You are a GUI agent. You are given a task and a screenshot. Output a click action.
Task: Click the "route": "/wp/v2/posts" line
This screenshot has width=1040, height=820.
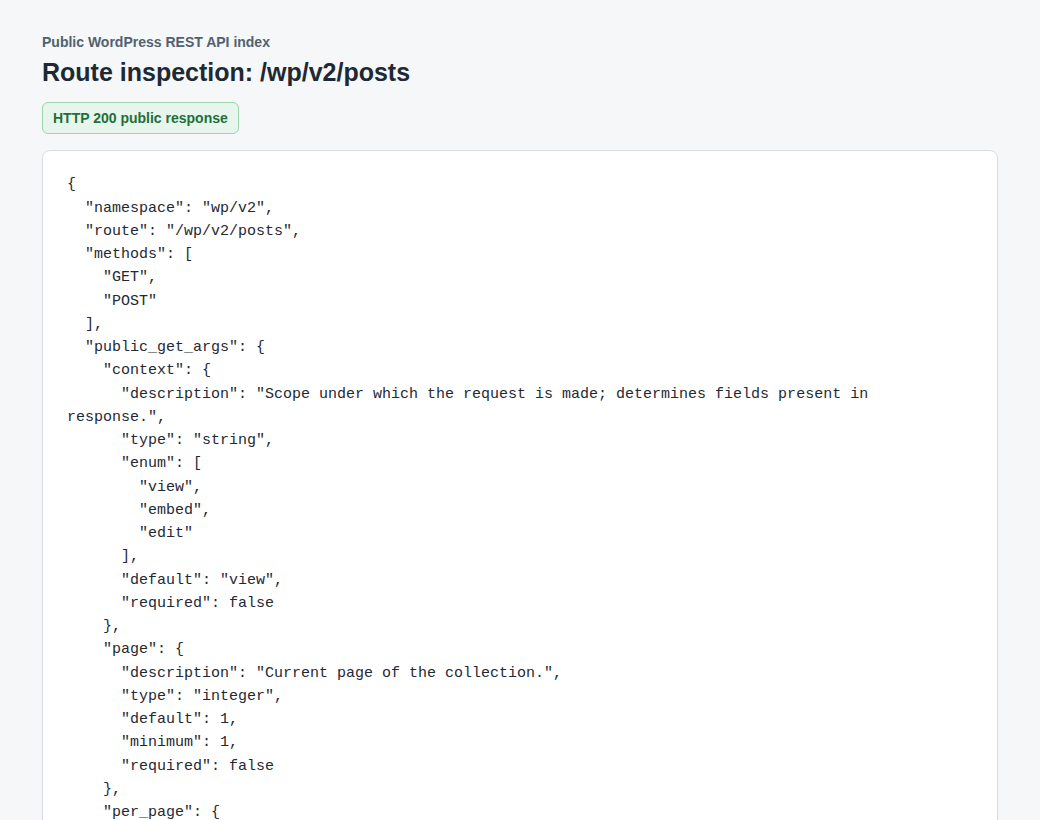192,230
